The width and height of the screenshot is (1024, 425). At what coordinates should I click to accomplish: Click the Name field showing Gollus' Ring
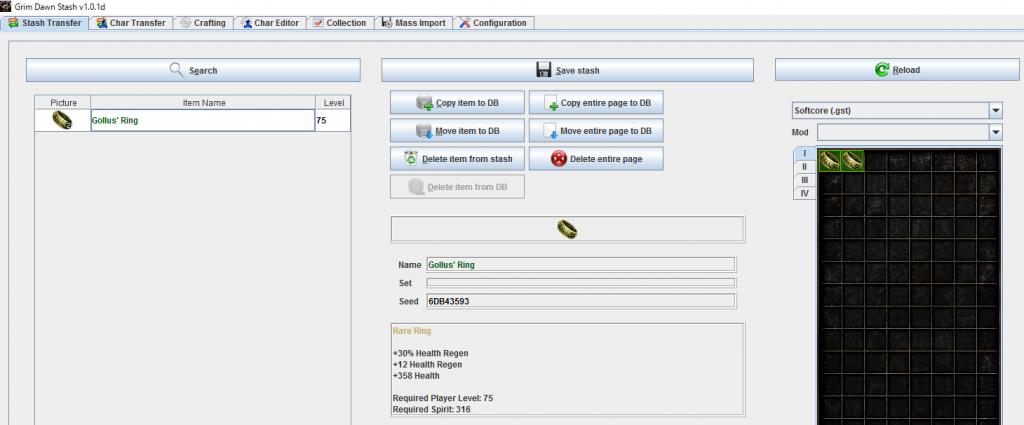pyautogui.click(x=581, y=265)
